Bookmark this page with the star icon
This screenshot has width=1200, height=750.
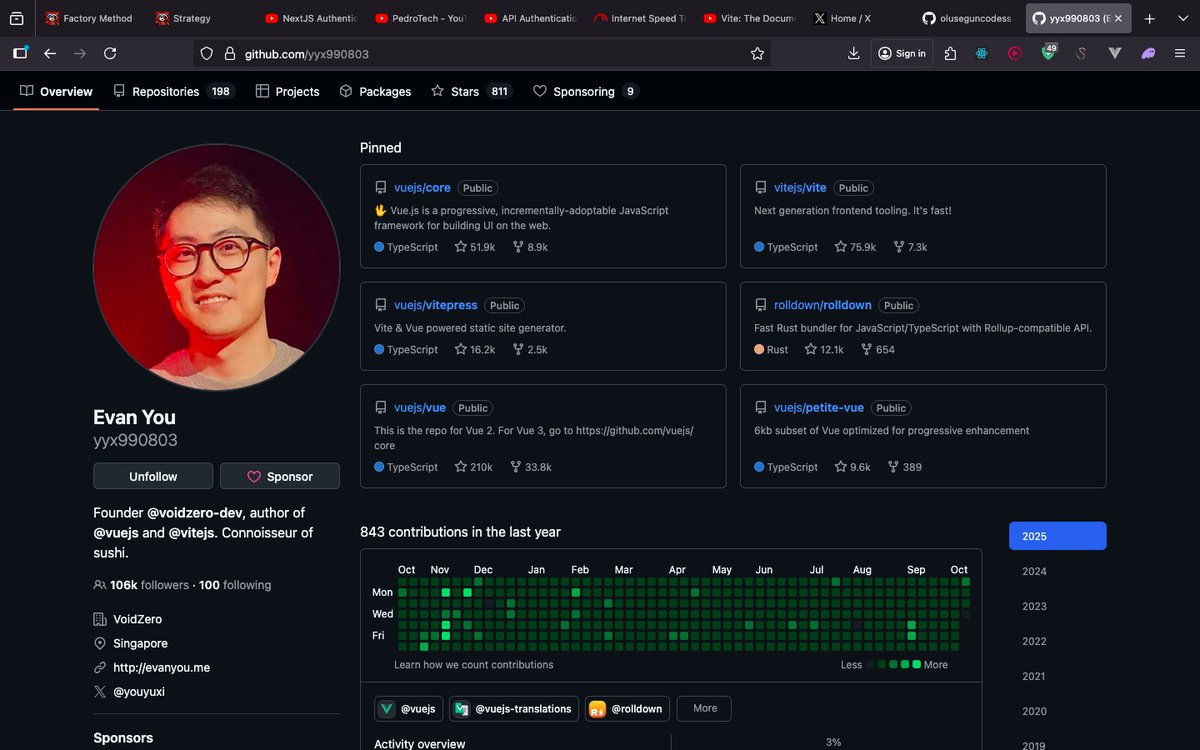pos(757,54)
